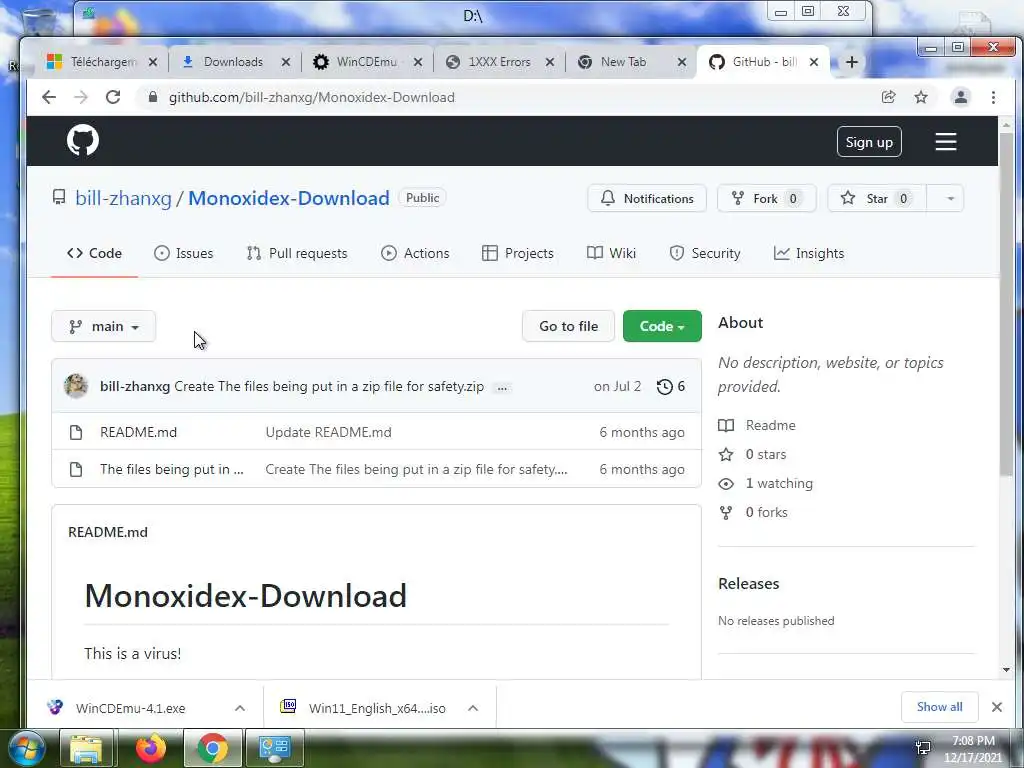Click the Sign up button
This screenshot has width=1024, height=768.
coord(869,142)
